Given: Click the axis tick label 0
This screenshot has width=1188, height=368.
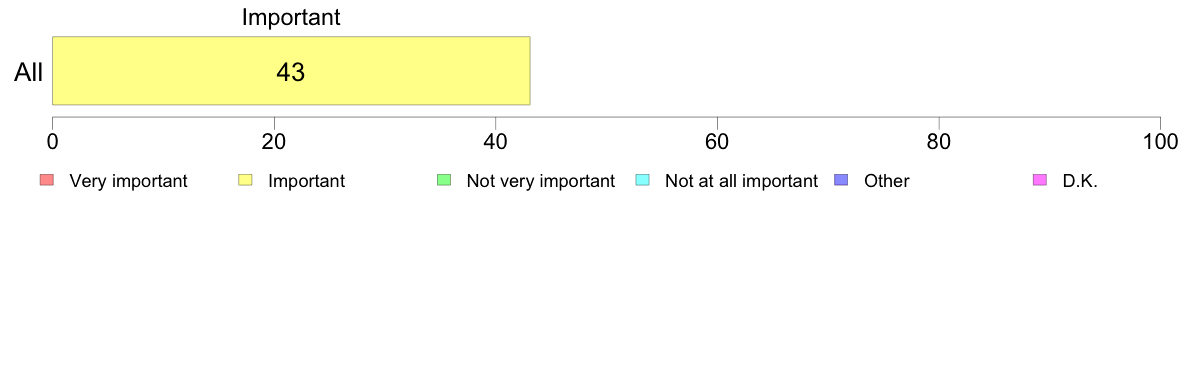Looking at the screenshot, I should click(52, 141).
